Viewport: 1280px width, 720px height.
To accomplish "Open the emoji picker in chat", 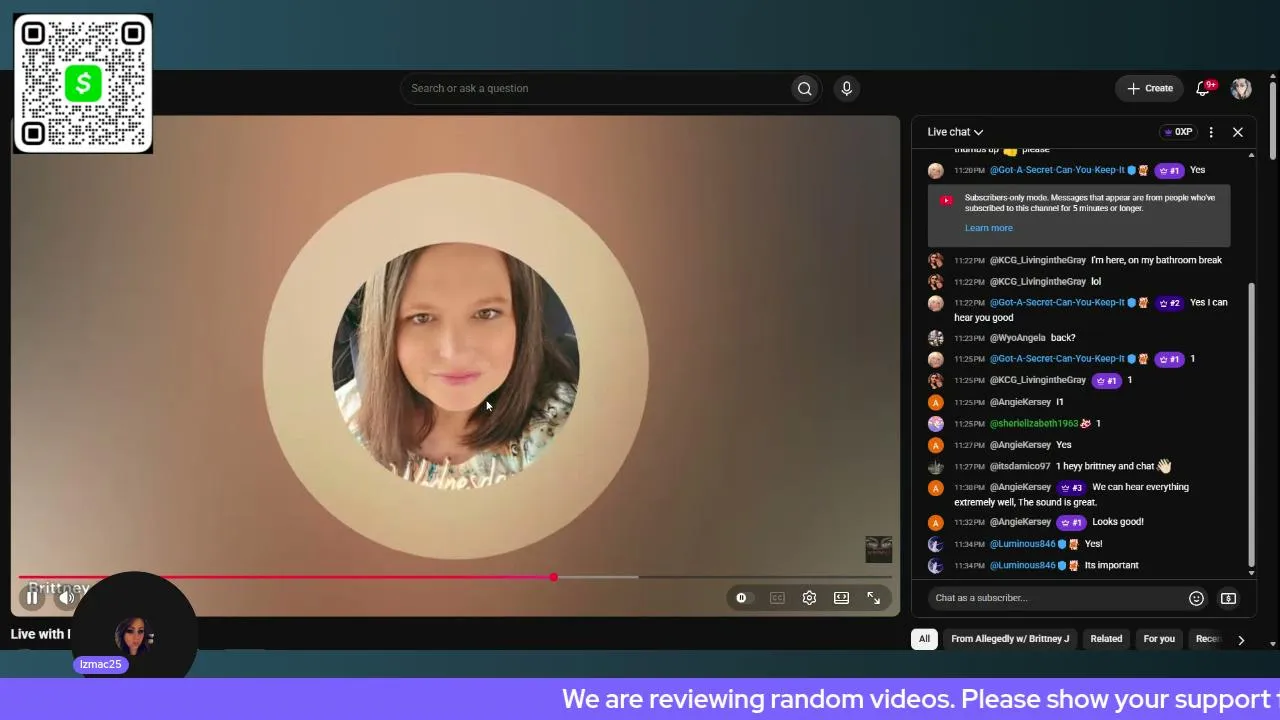I will 1196,598.
